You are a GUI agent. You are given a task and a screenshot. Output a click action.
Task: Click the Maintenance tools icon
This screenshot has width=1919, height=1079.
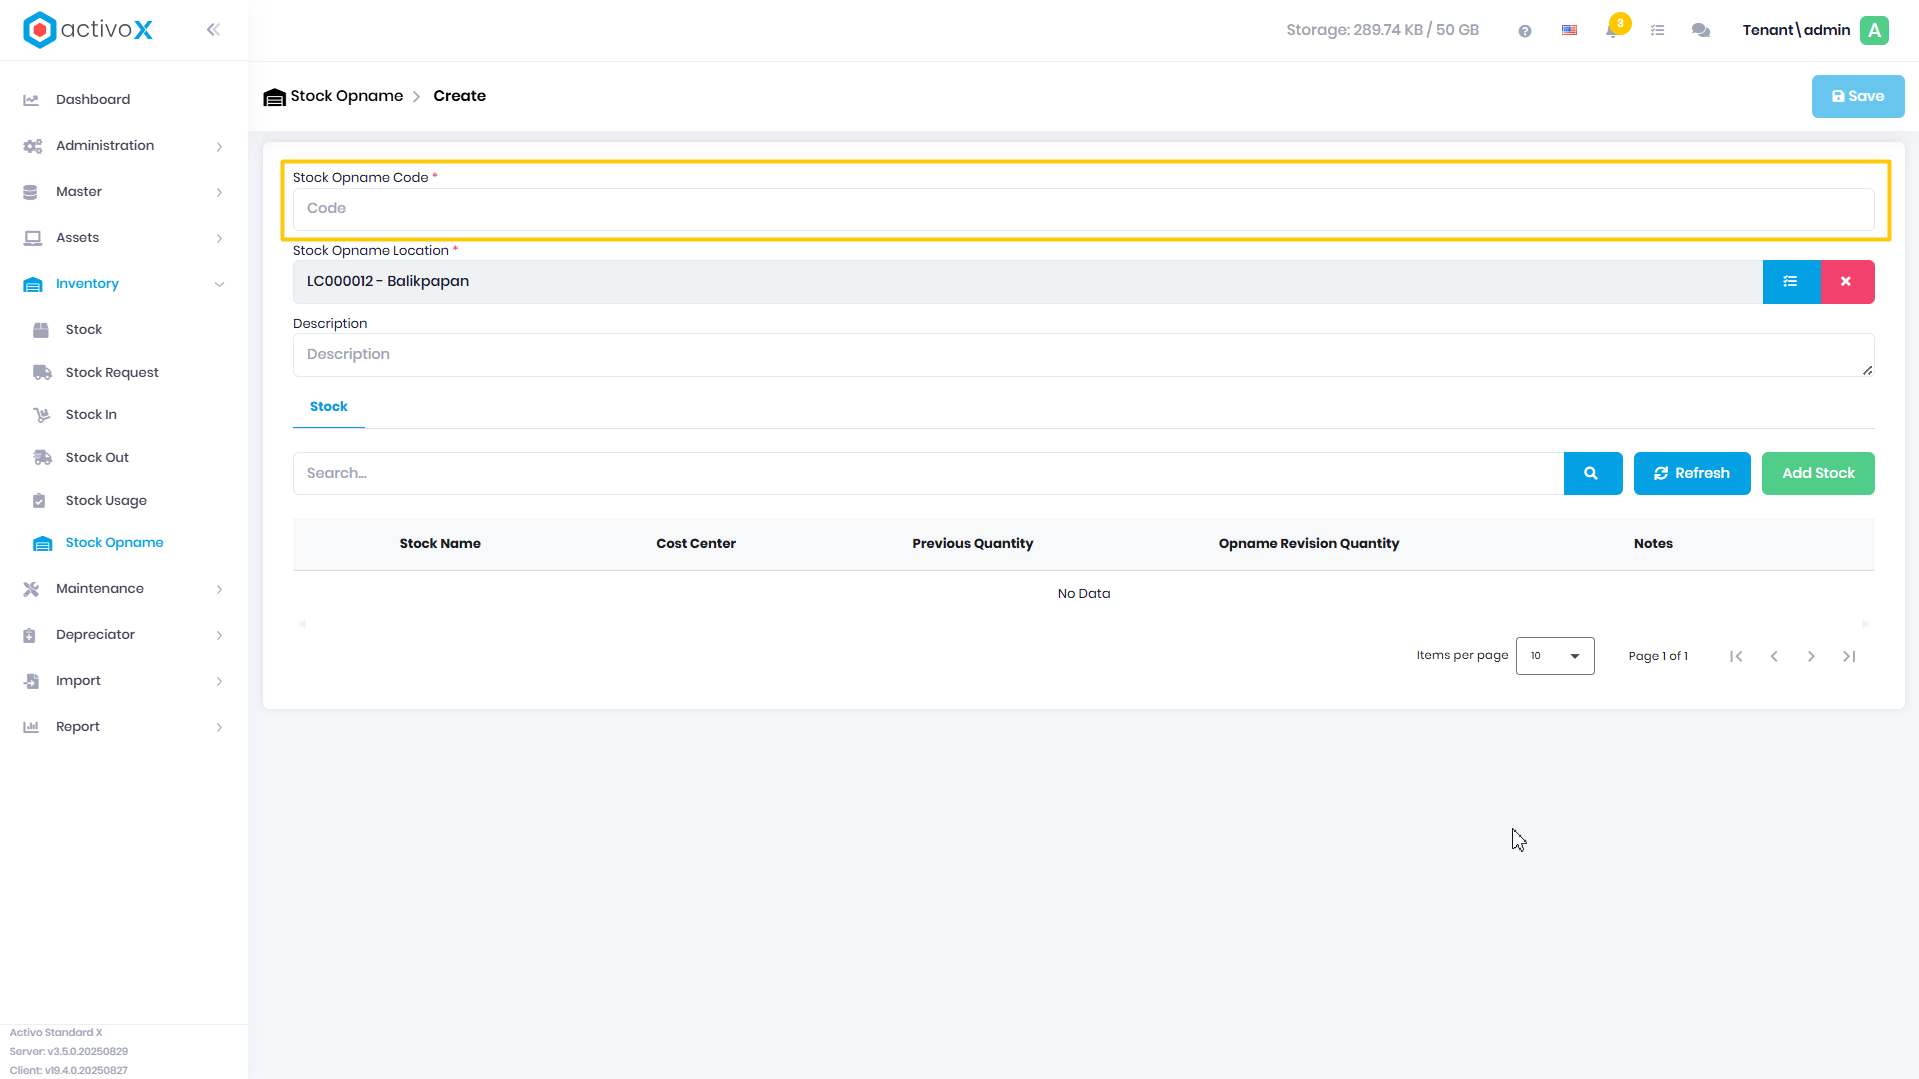coord(31,589)
